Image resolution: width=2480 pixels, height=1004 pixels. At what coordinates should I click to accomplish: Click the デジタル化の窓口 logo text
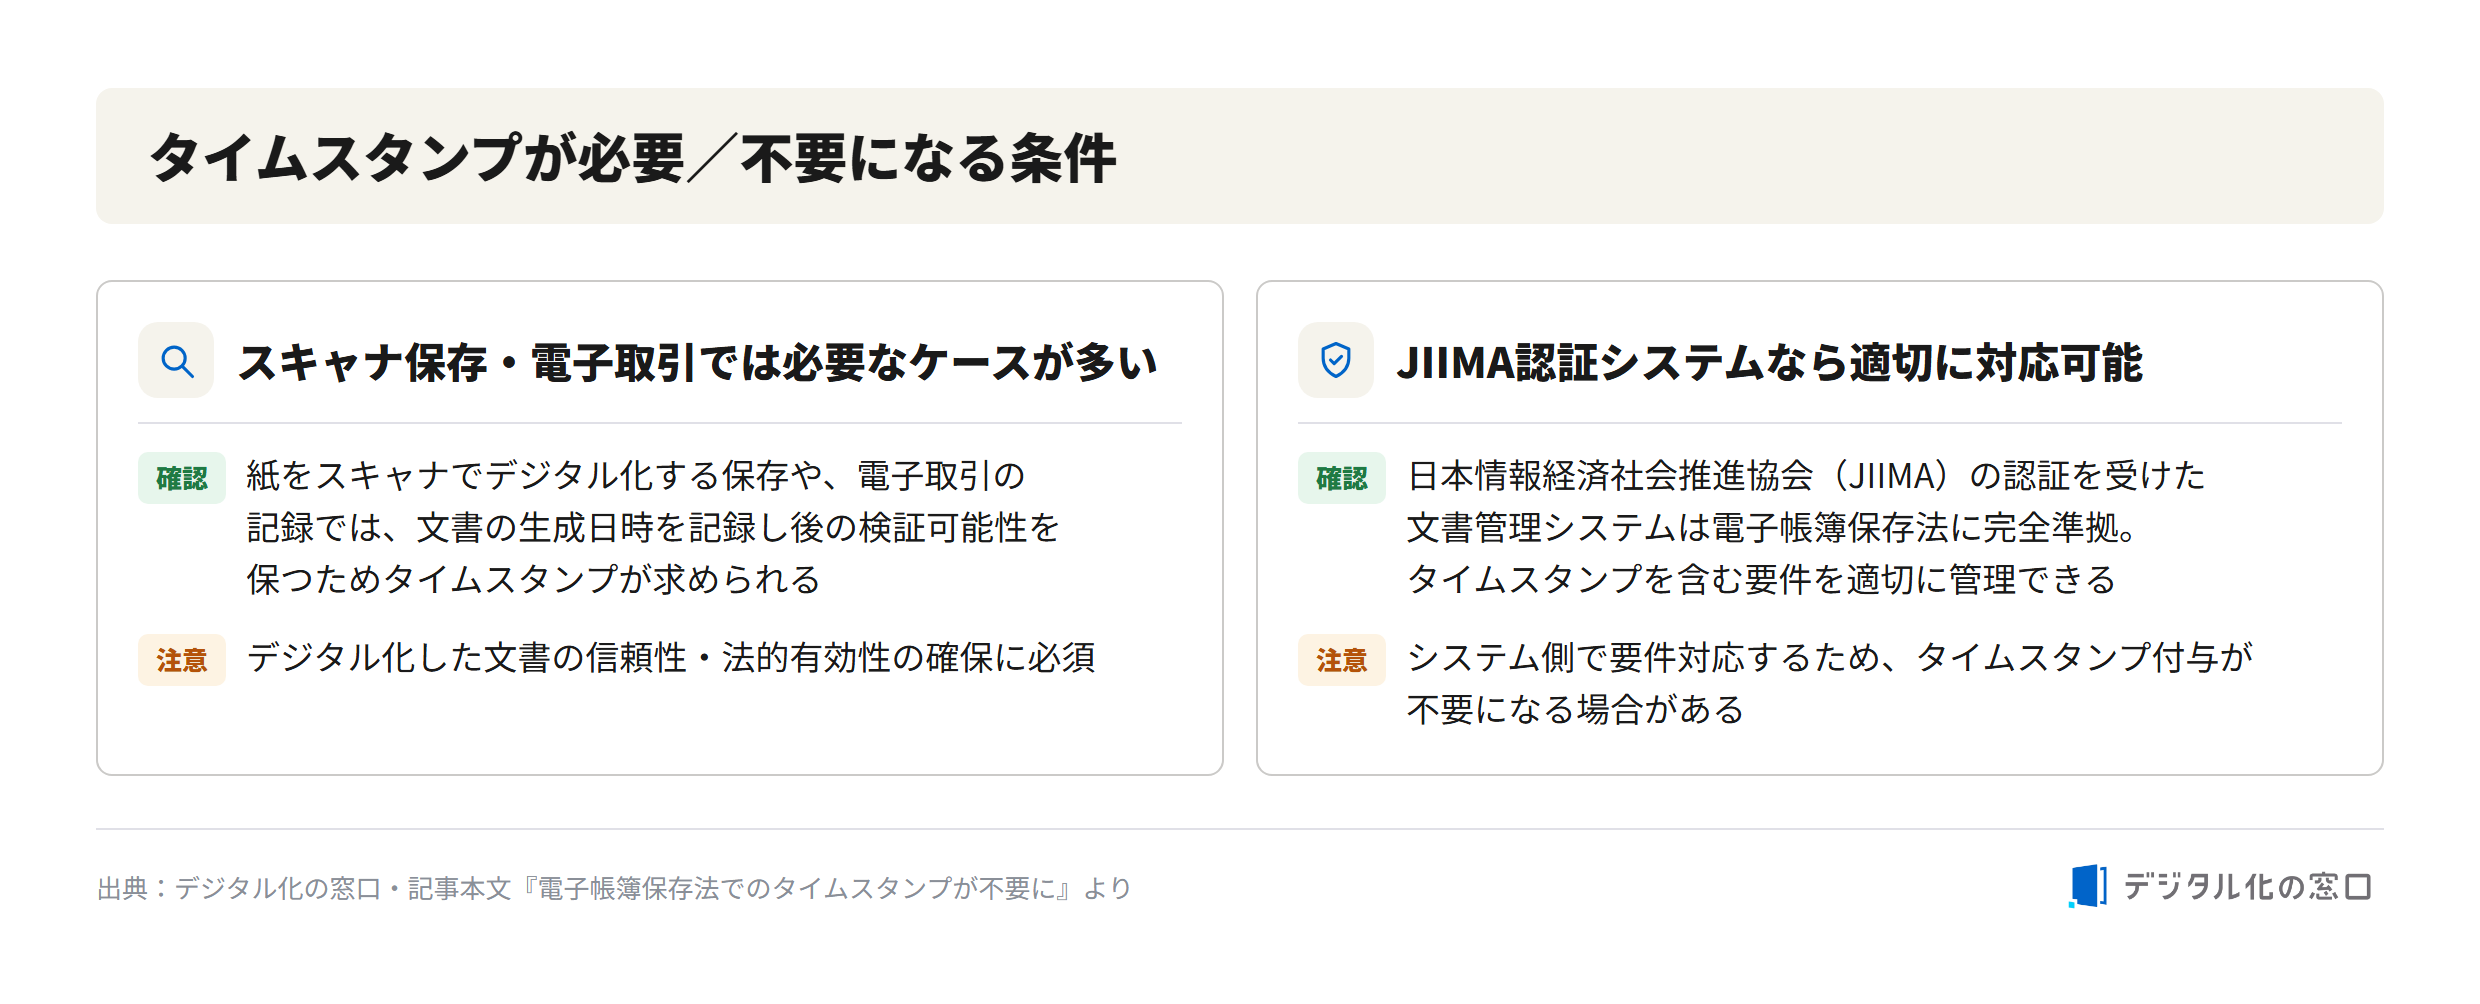pos(2247,887)
